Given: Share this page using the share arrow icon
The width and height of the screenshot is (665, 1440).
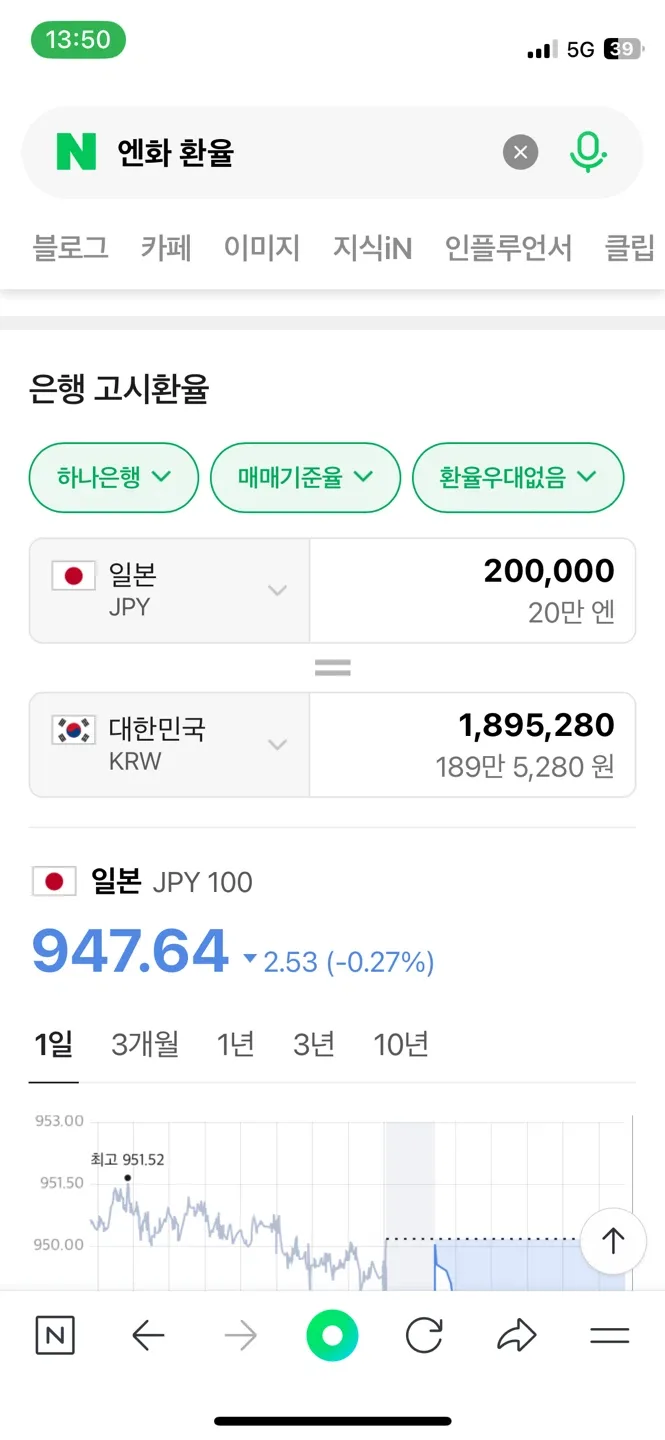Looking at the screenshot, I should pyautogui.click(x=516, y=1336).
